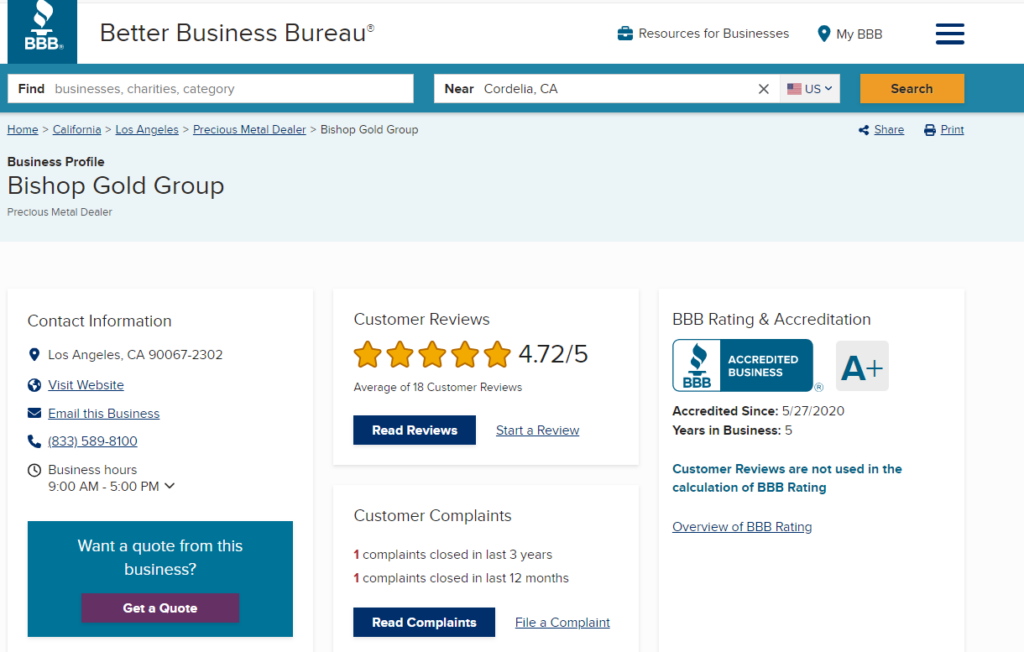This screenshot has width=1024, height=652.
Task: Click the clock icon beside Business hours
Action: 35,470
